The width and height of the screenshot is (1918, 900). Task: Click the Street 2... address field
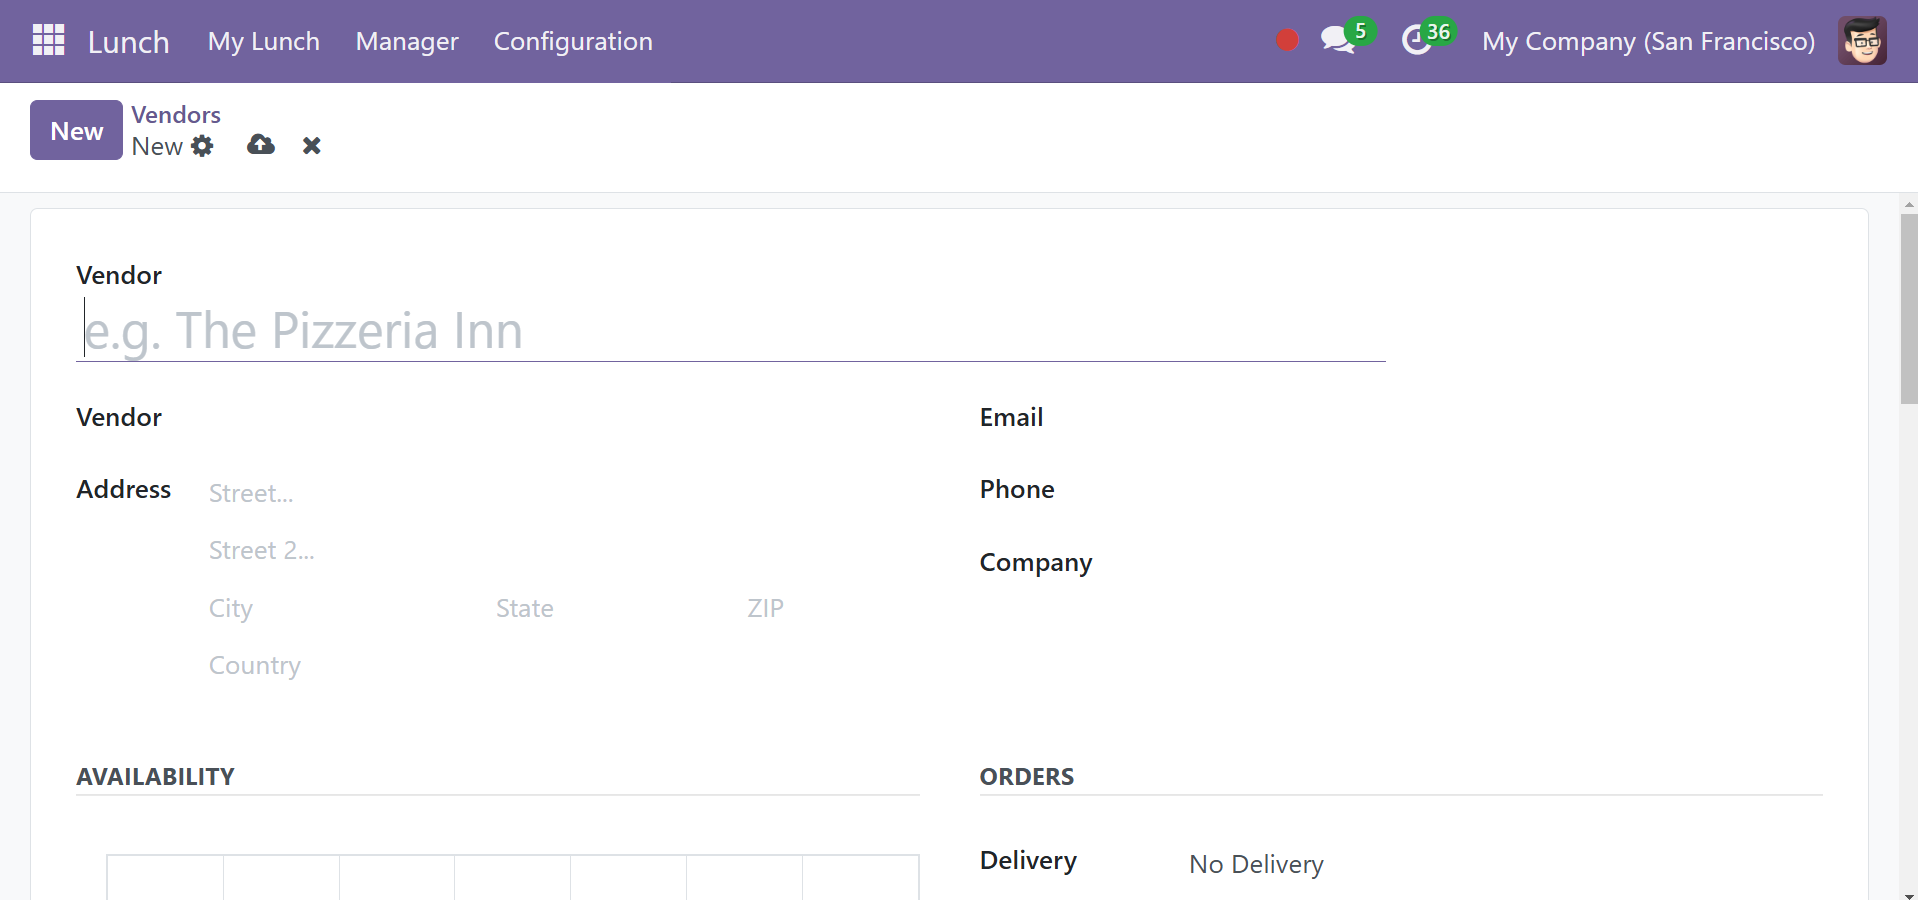pos(564,550)
